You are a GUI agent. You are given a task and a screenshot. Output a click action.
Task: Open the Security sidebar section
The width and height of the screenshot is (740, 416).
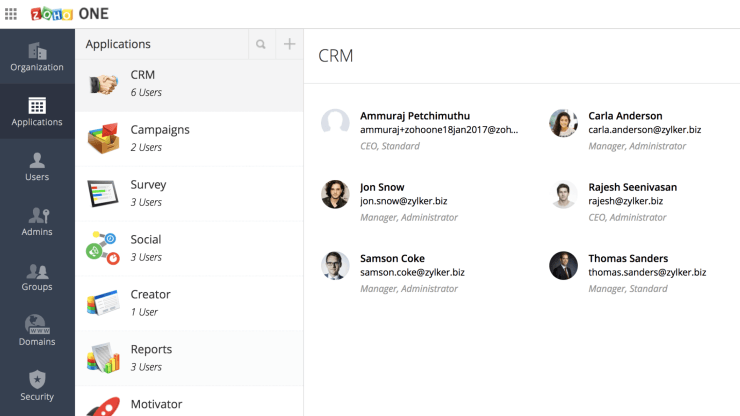coord(37,386)
